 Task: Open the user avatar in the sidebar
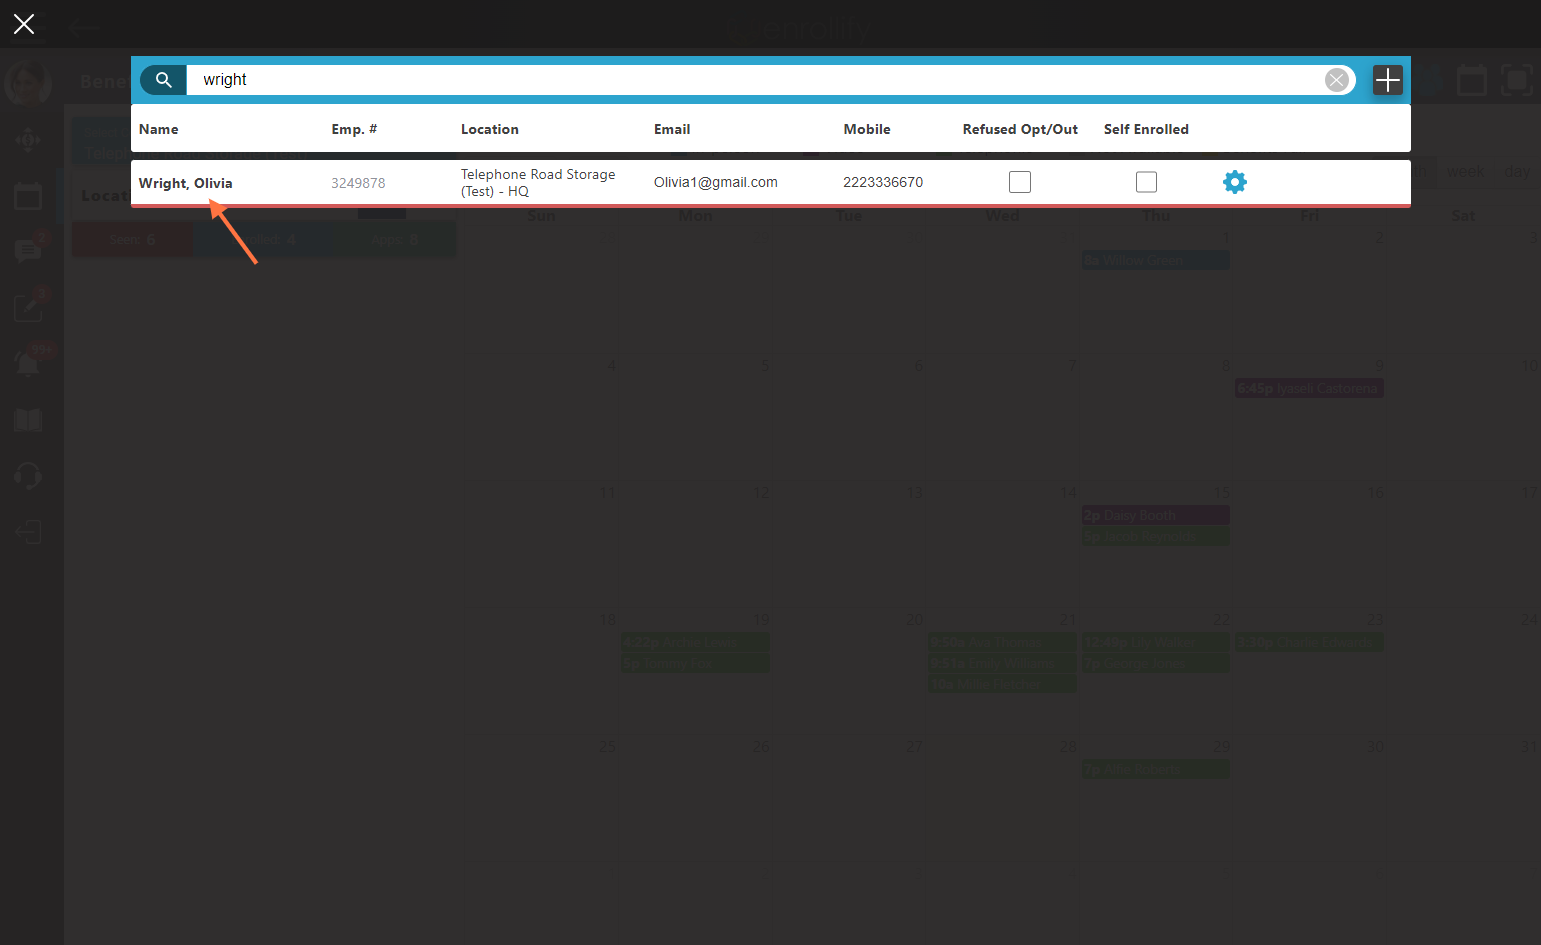(28, 84)
